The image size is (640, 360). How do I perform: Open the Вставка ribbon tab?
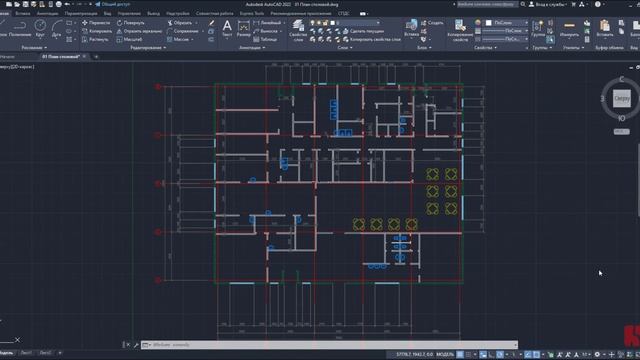[22, 13]
